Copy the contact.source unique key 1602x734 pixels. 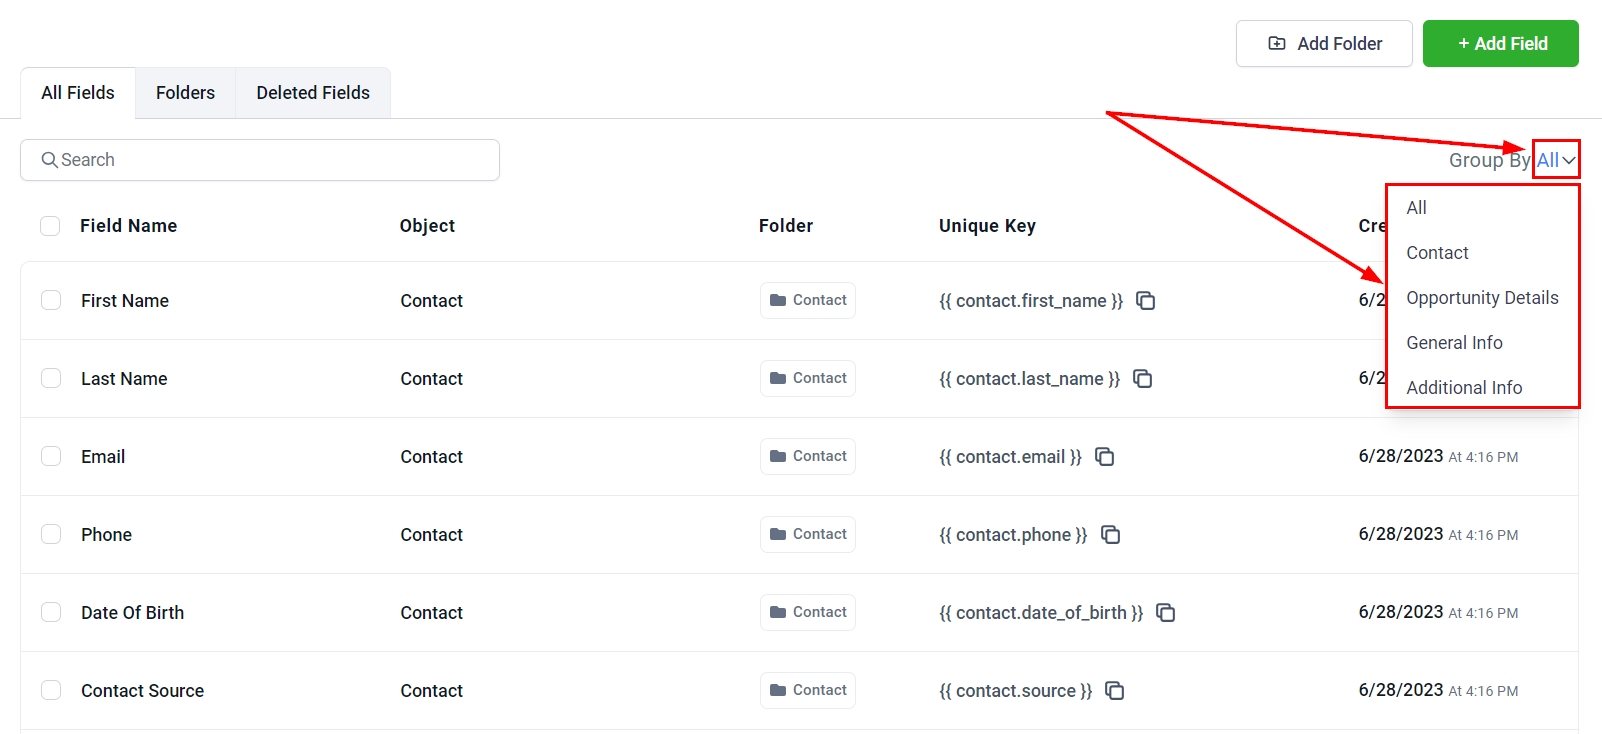coord(1115,691)
